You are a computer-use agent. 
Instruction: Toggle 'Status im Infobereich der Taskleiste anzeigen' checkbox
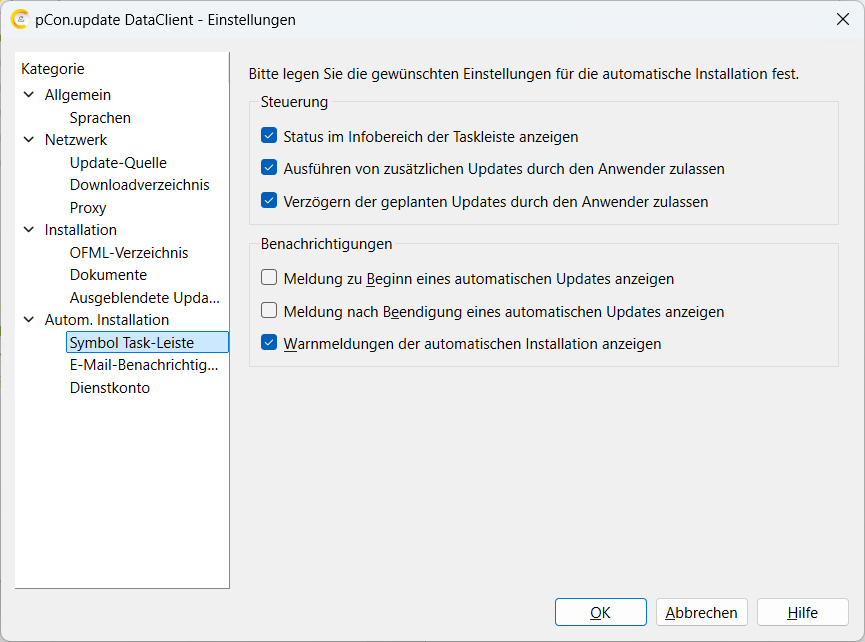269,135
